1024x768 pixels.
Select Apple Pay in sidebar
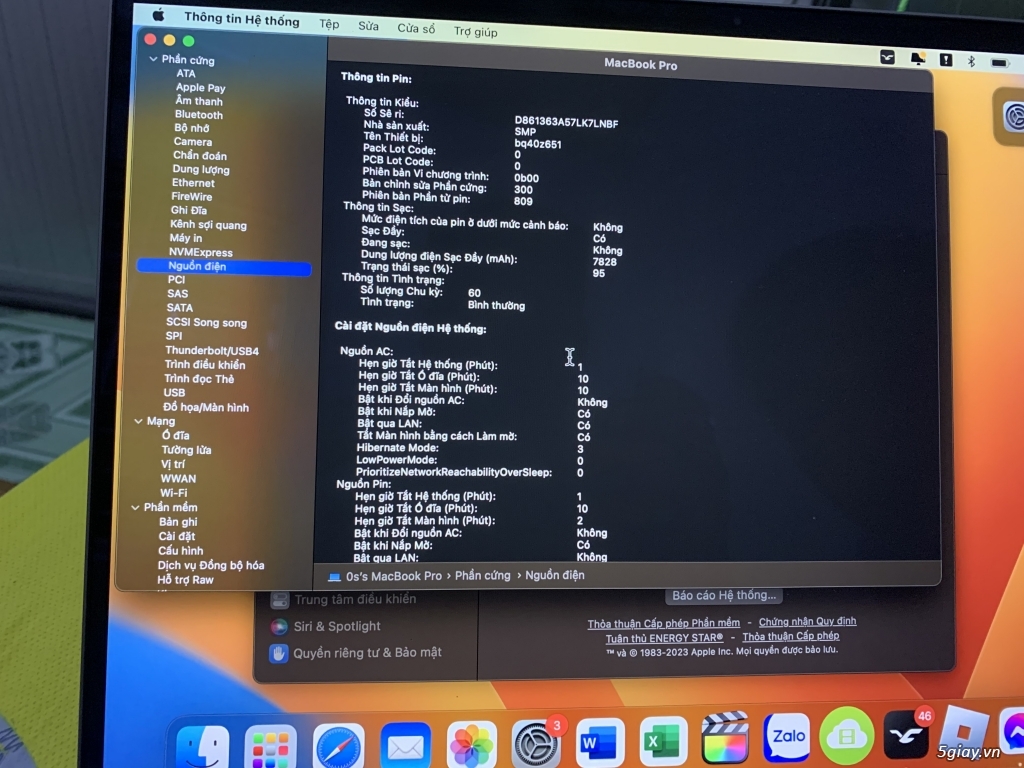tap(200, 87)
